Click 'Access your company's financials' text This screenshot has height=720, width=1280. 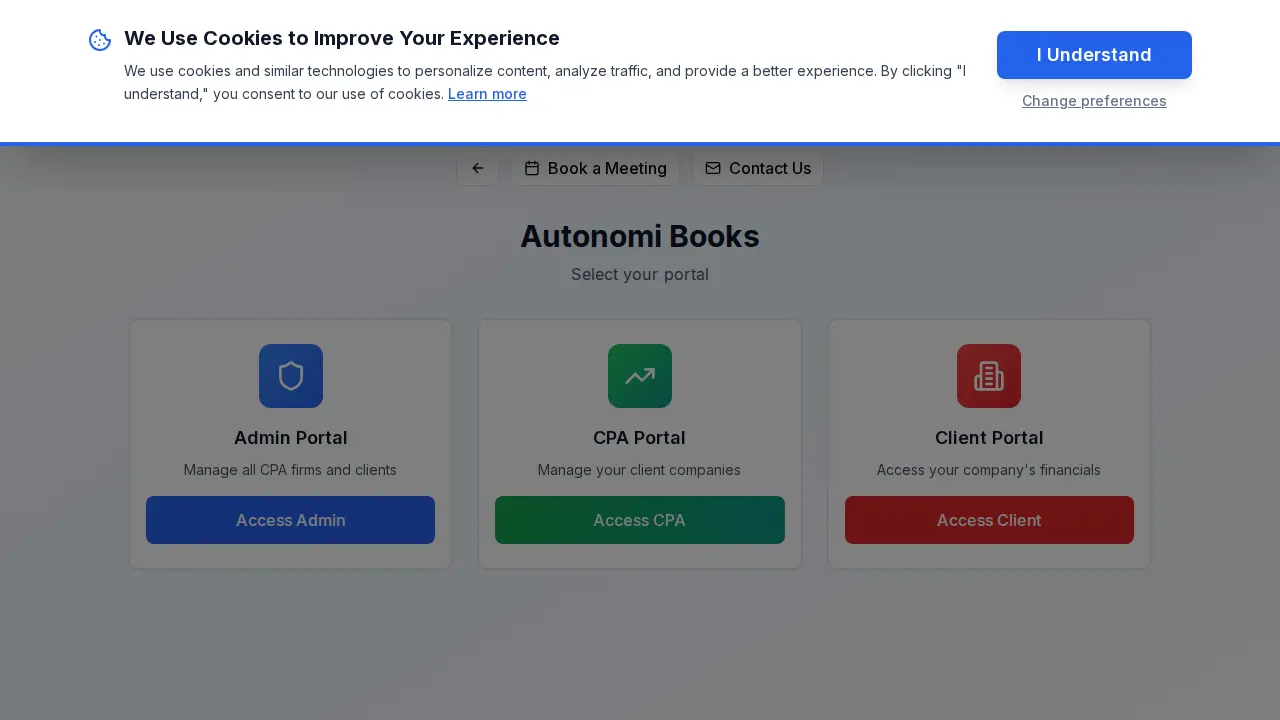pos(989,470)
